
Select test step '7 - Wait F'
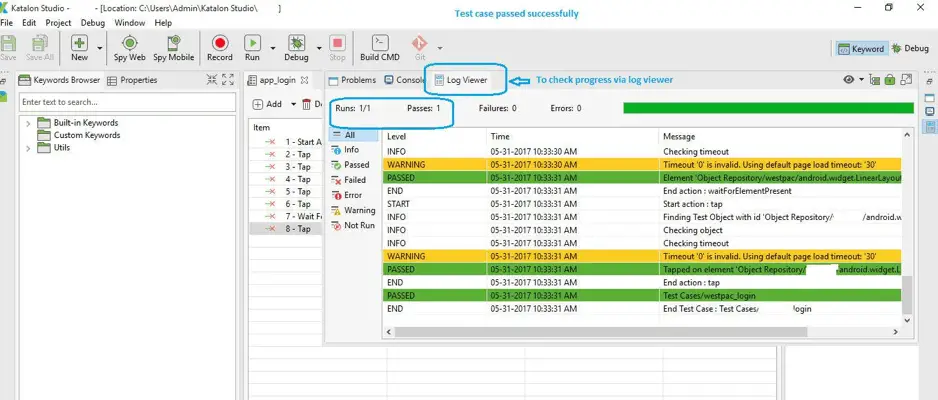click(x=286, y=216)
